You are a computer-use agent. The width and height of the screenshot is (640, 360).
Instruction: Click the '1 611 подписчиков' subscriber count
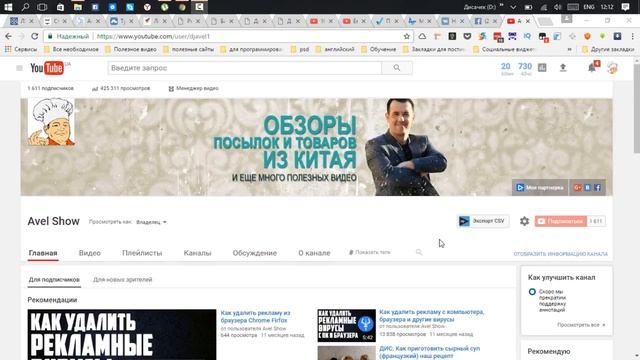[x=51, y=89]
